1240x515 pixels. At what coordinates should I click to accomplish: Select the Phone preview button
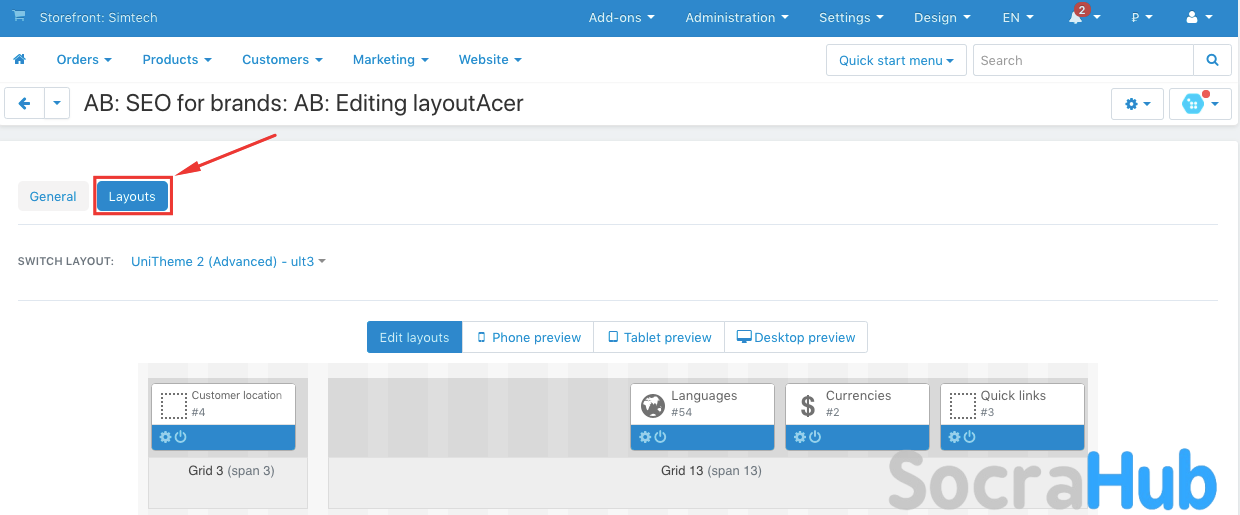[x=528, y=338]
